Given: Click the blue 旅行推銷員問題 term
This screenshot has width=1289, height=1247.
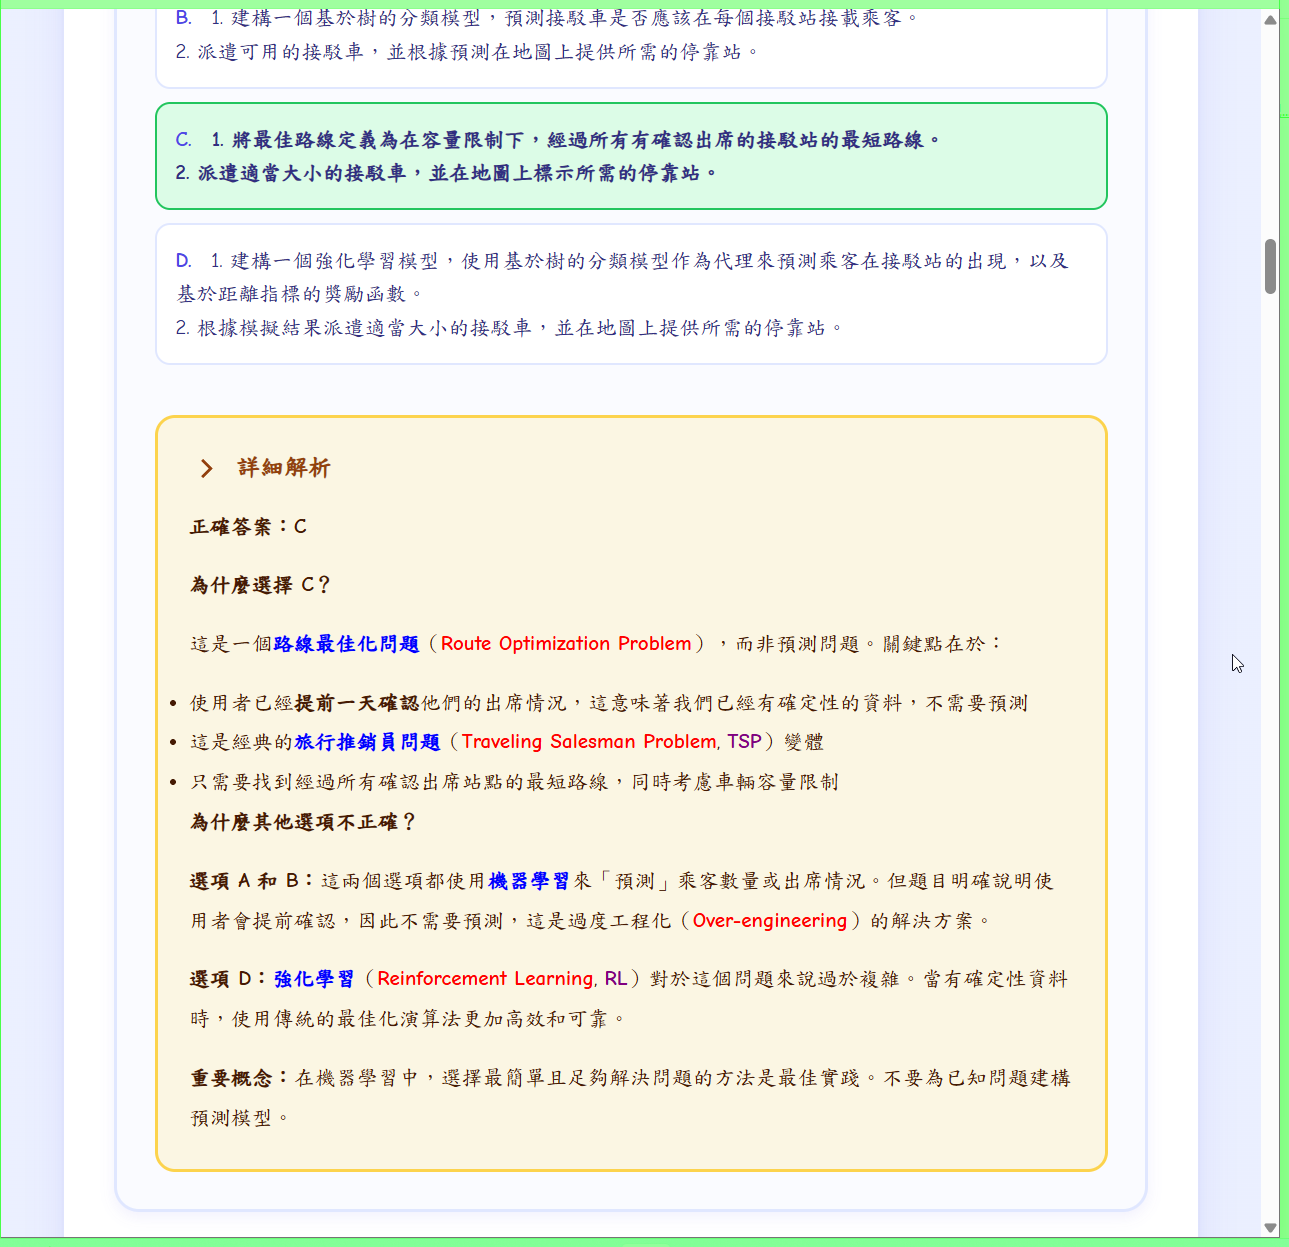Looking at the screenshot, I should 367,742.
